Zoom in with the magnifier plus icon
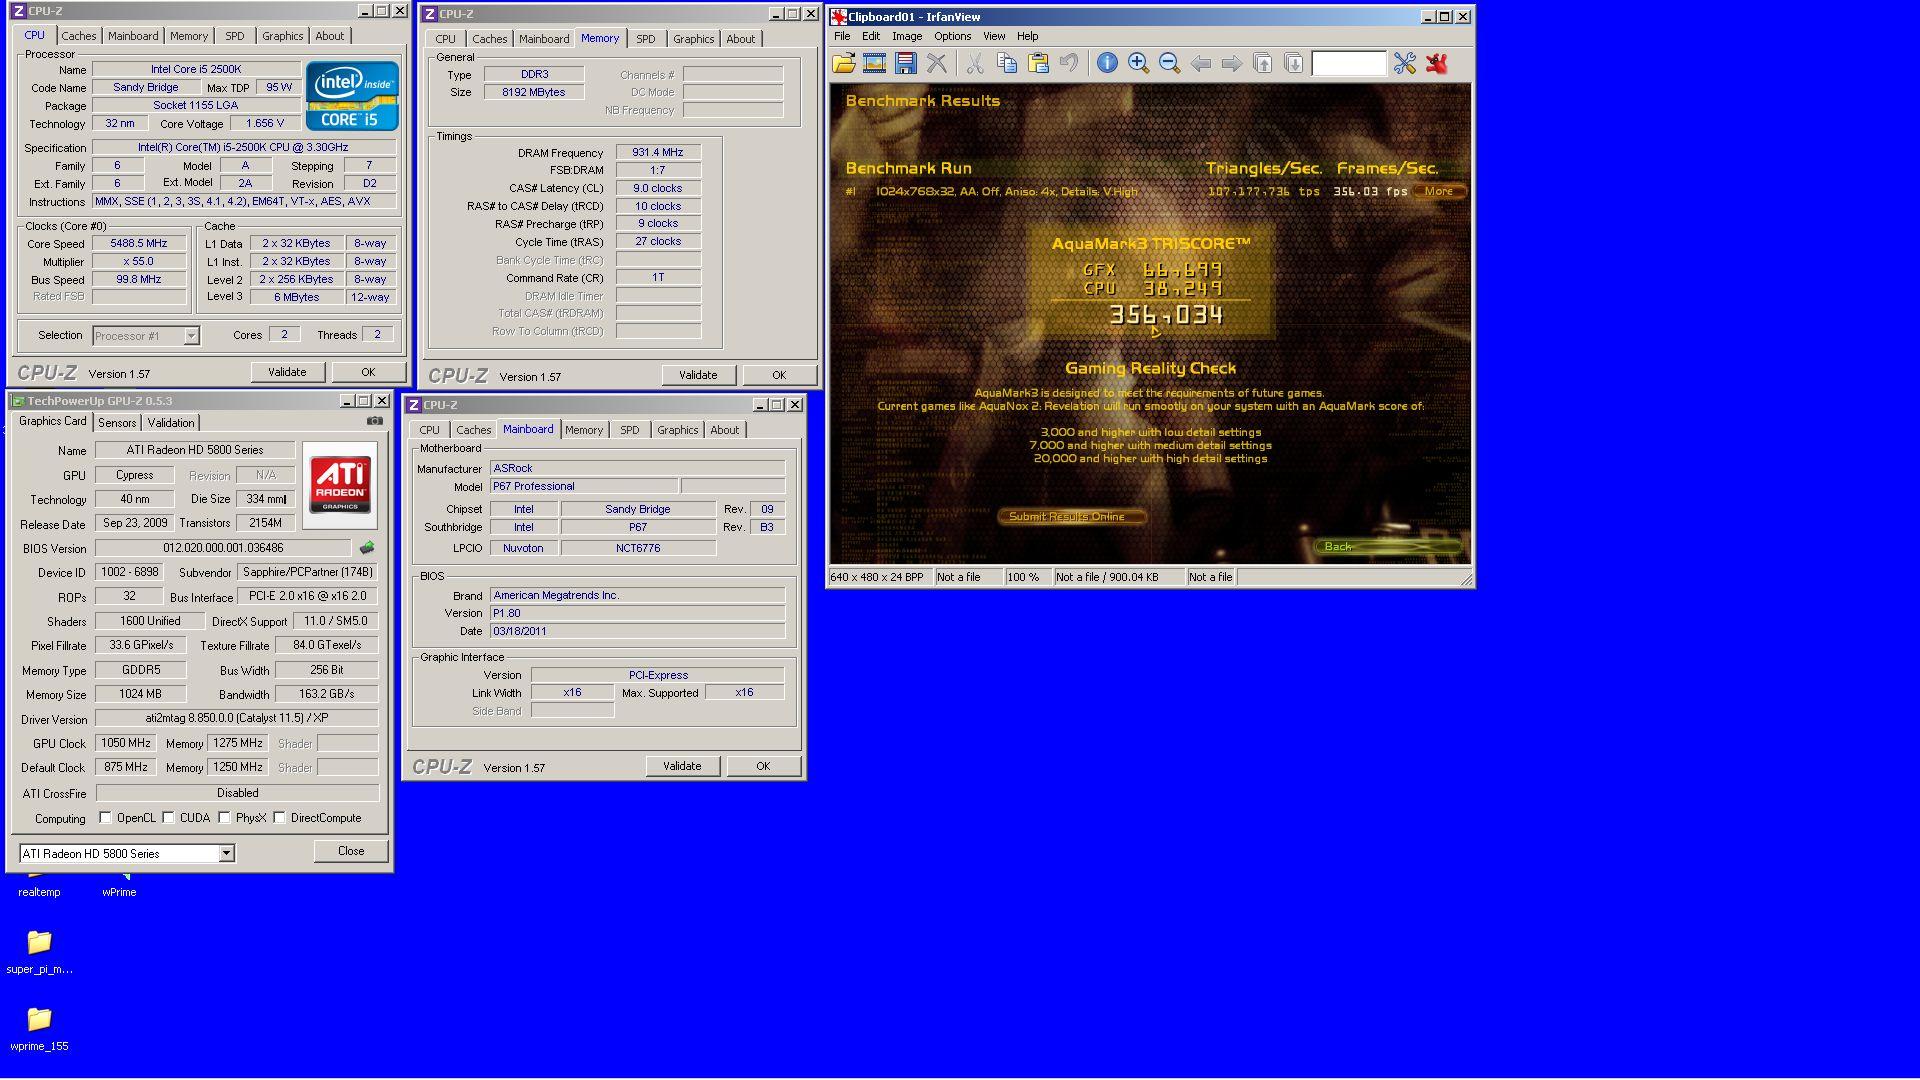Image resolution: width=1920 pixels, height=1080 pixels. tap(1138, 63)
